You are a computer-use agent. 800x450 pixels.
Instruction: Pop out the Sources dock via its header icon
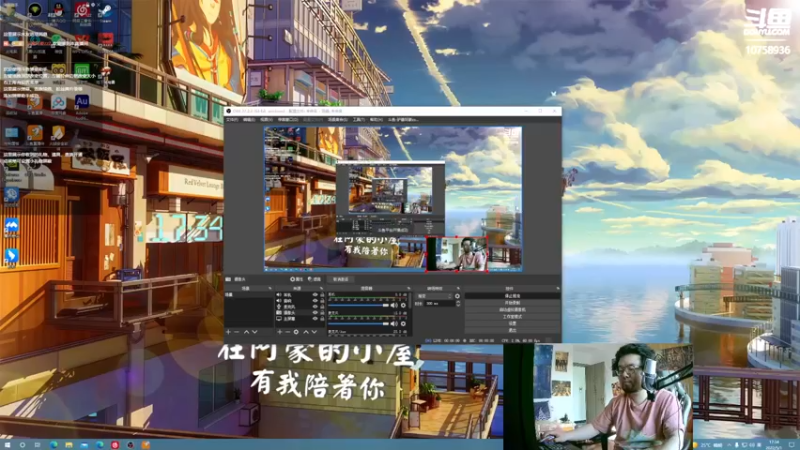[x=321, y=288]
